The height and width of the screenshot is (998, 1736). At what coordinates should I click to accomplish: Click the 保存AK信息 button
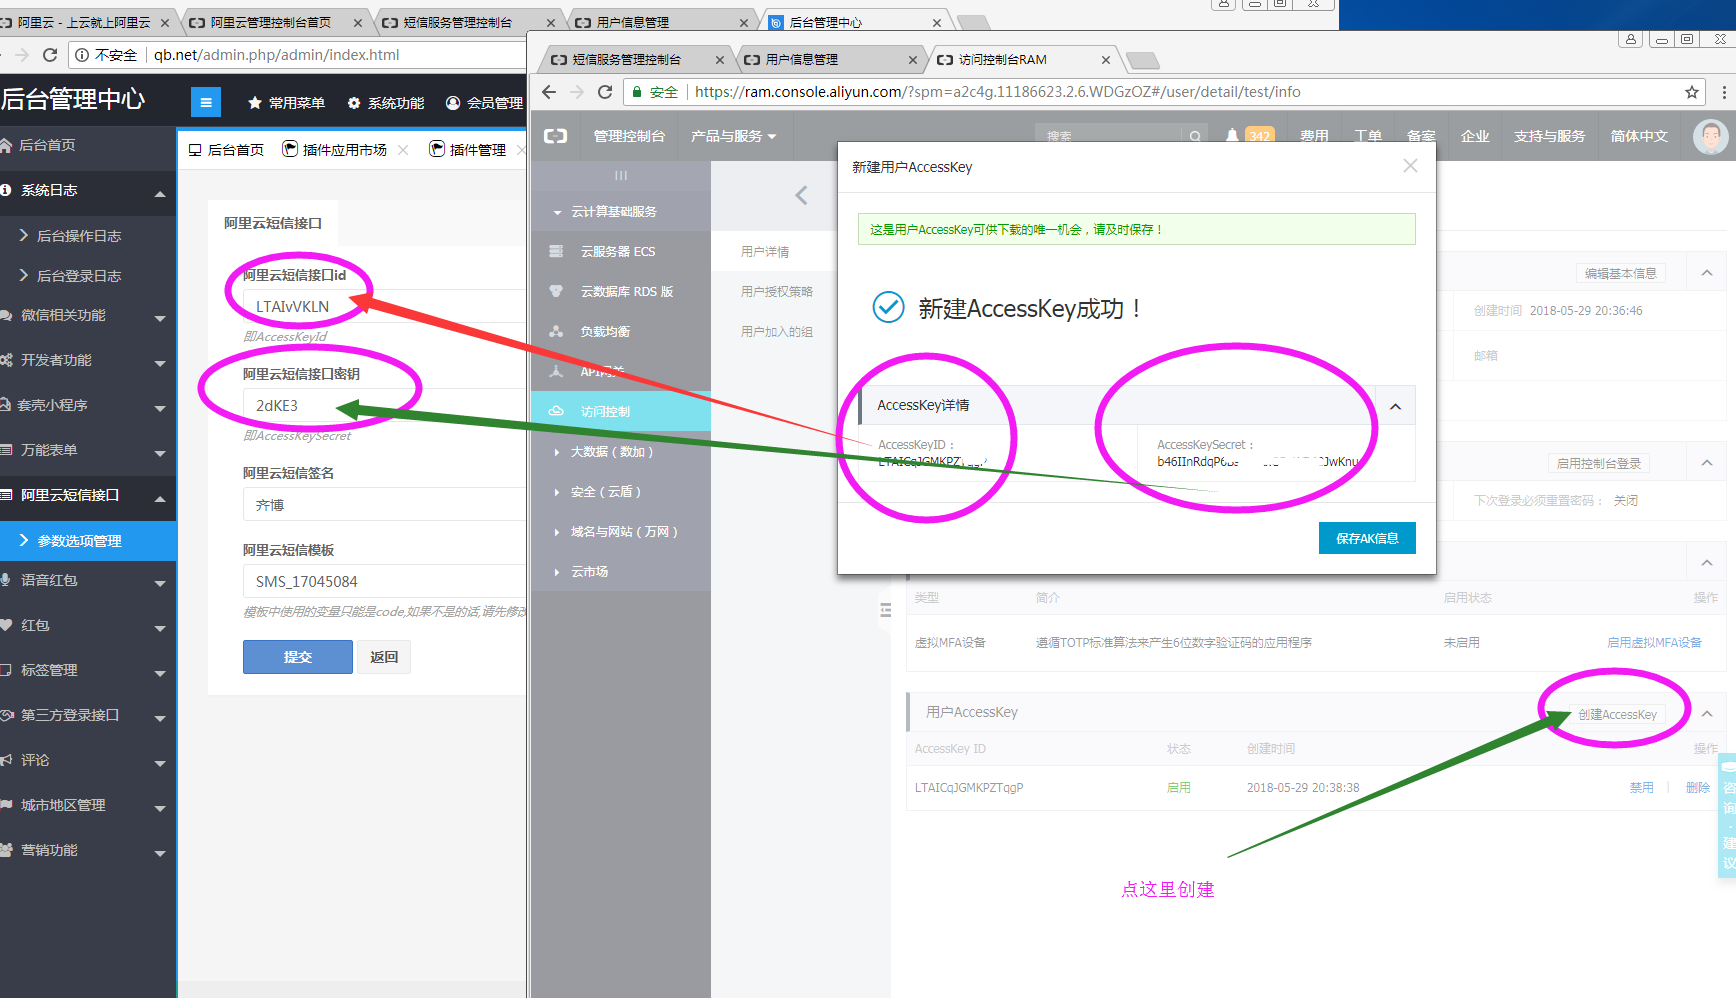pyautogui.click(x=1366, y=538)
